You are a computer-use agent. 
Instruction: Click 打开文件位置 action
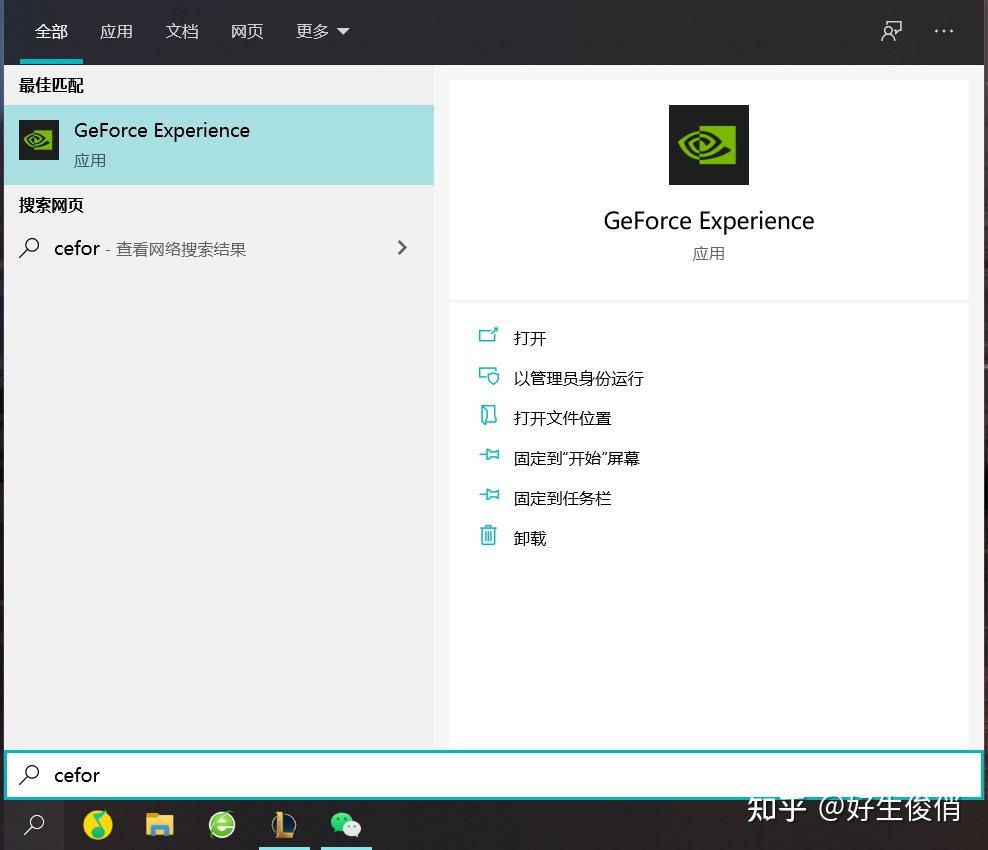[562, 418]
